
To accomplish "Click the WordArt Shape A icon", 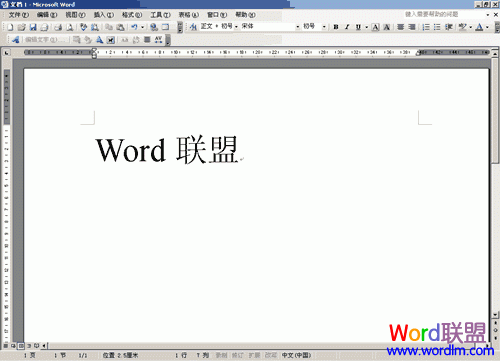I will [99, 40].
